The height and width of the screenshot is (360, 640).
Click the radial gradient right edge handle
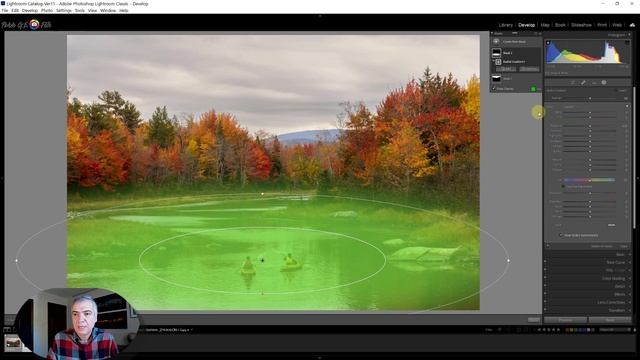click(509, 260)
